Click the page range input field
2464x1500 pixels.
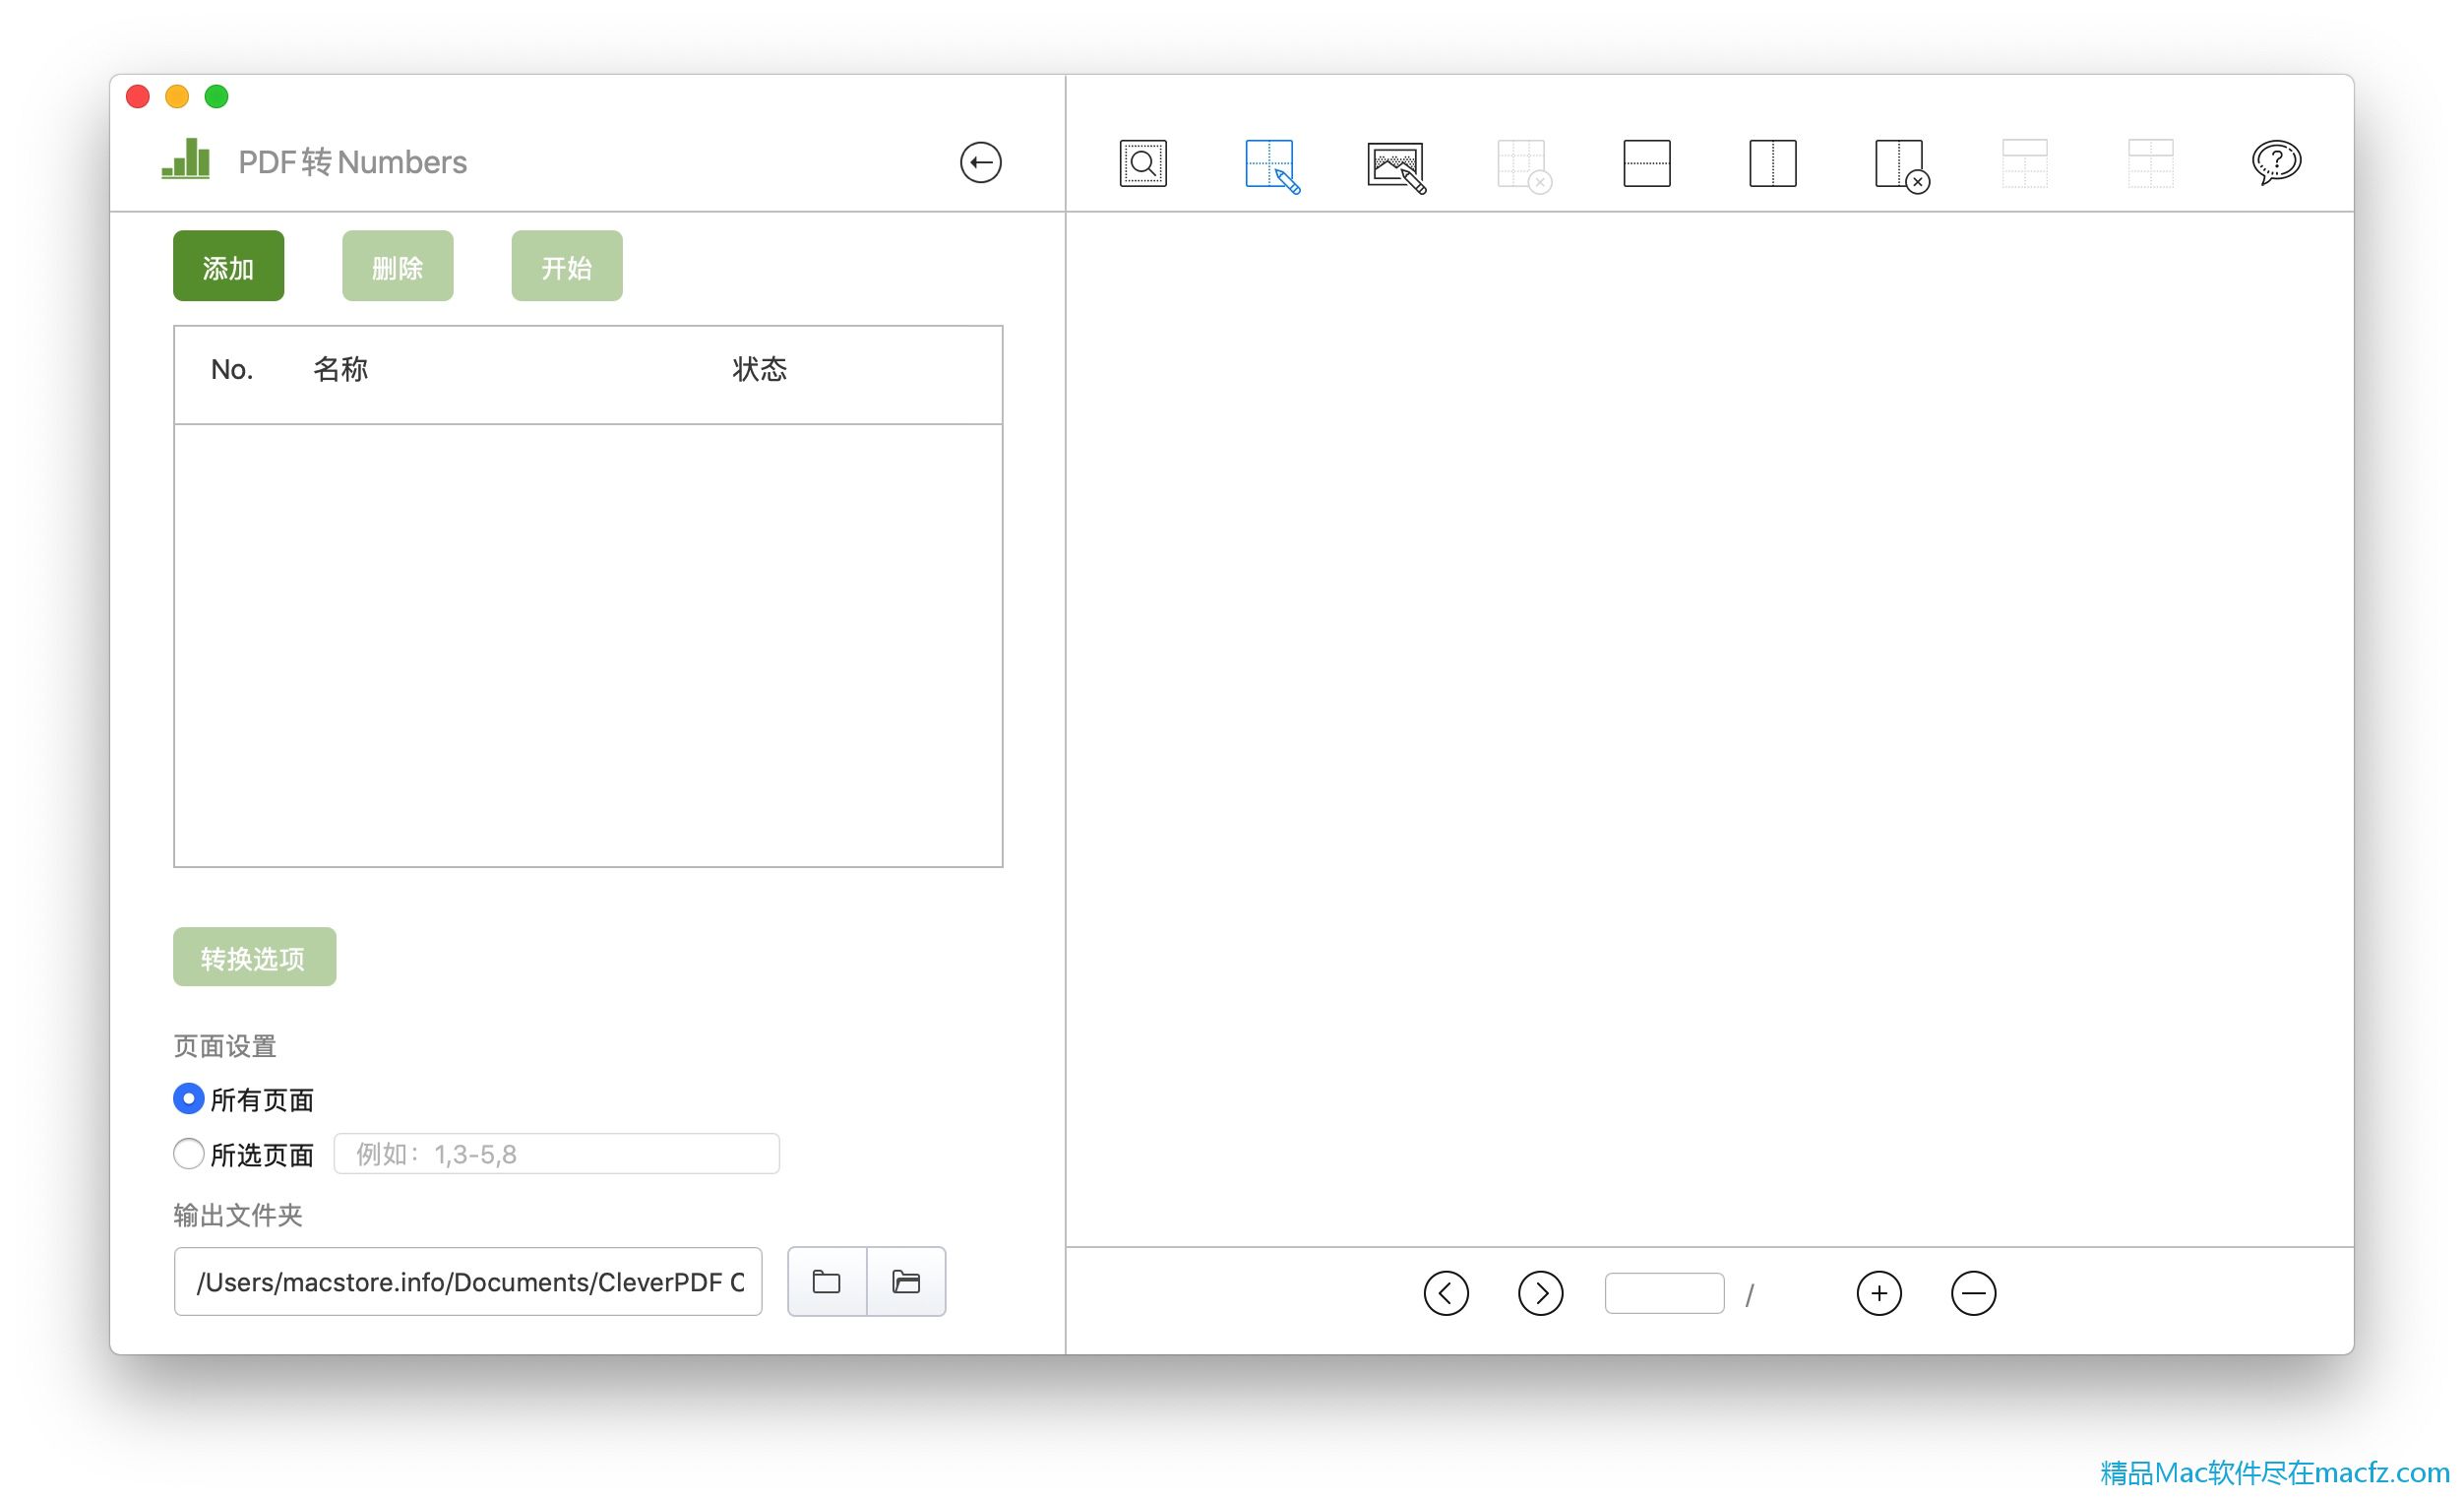(x=556, y=1153)
